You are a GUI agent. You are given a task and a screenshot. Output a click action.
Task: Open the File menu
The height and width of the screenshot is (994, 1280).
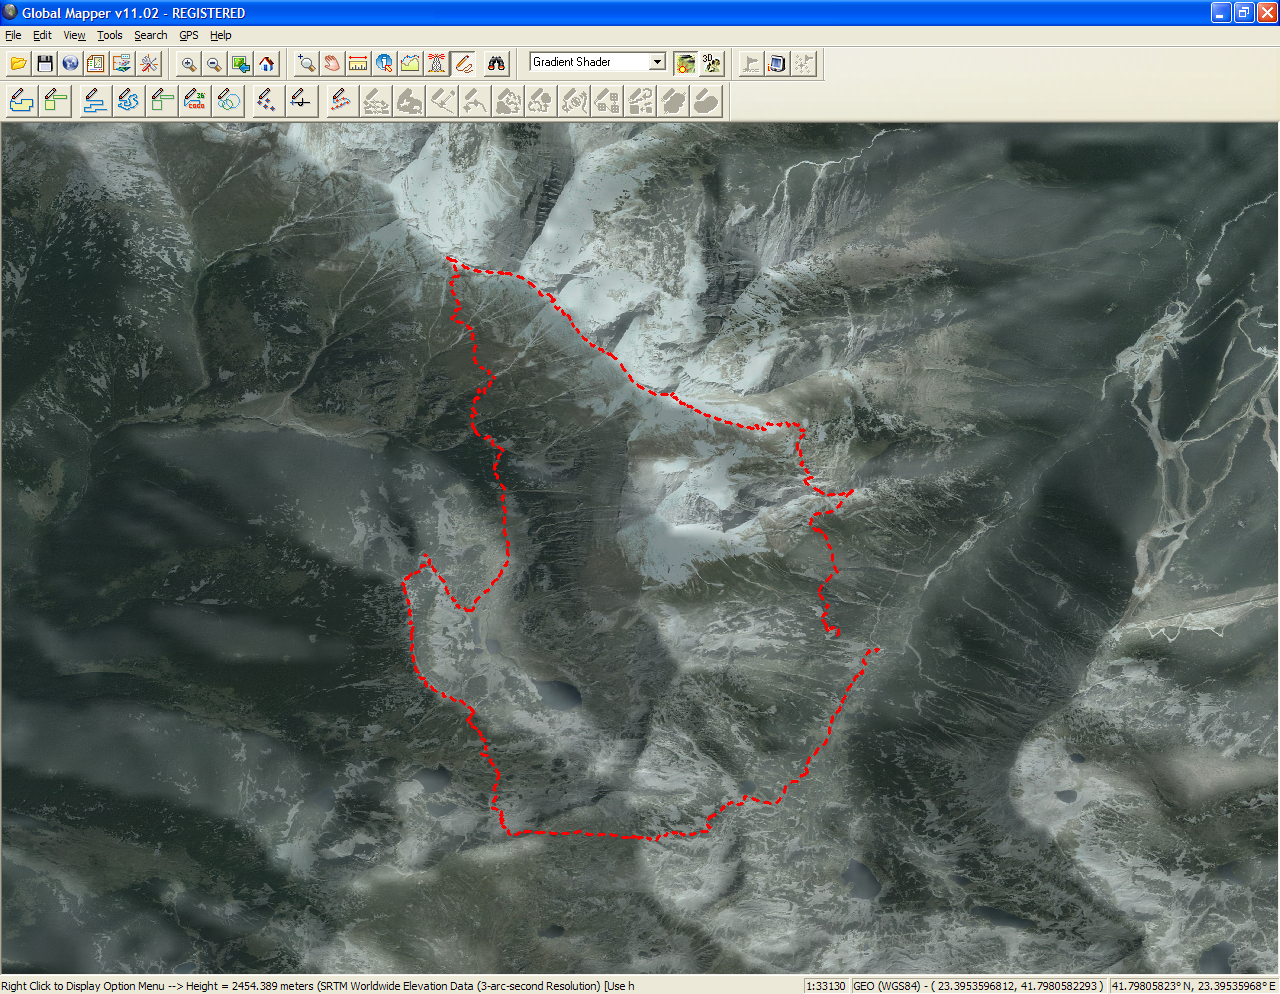(13, 35)
